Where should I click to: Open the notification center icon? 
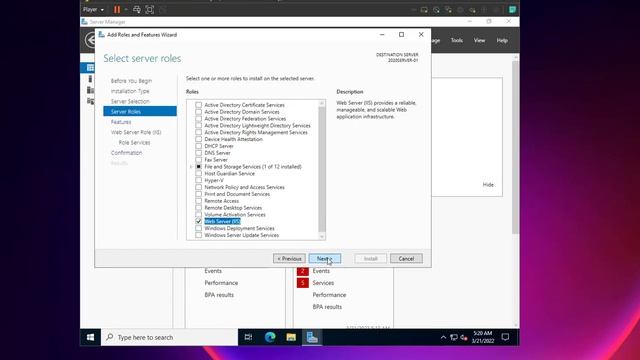pos(505,337)
